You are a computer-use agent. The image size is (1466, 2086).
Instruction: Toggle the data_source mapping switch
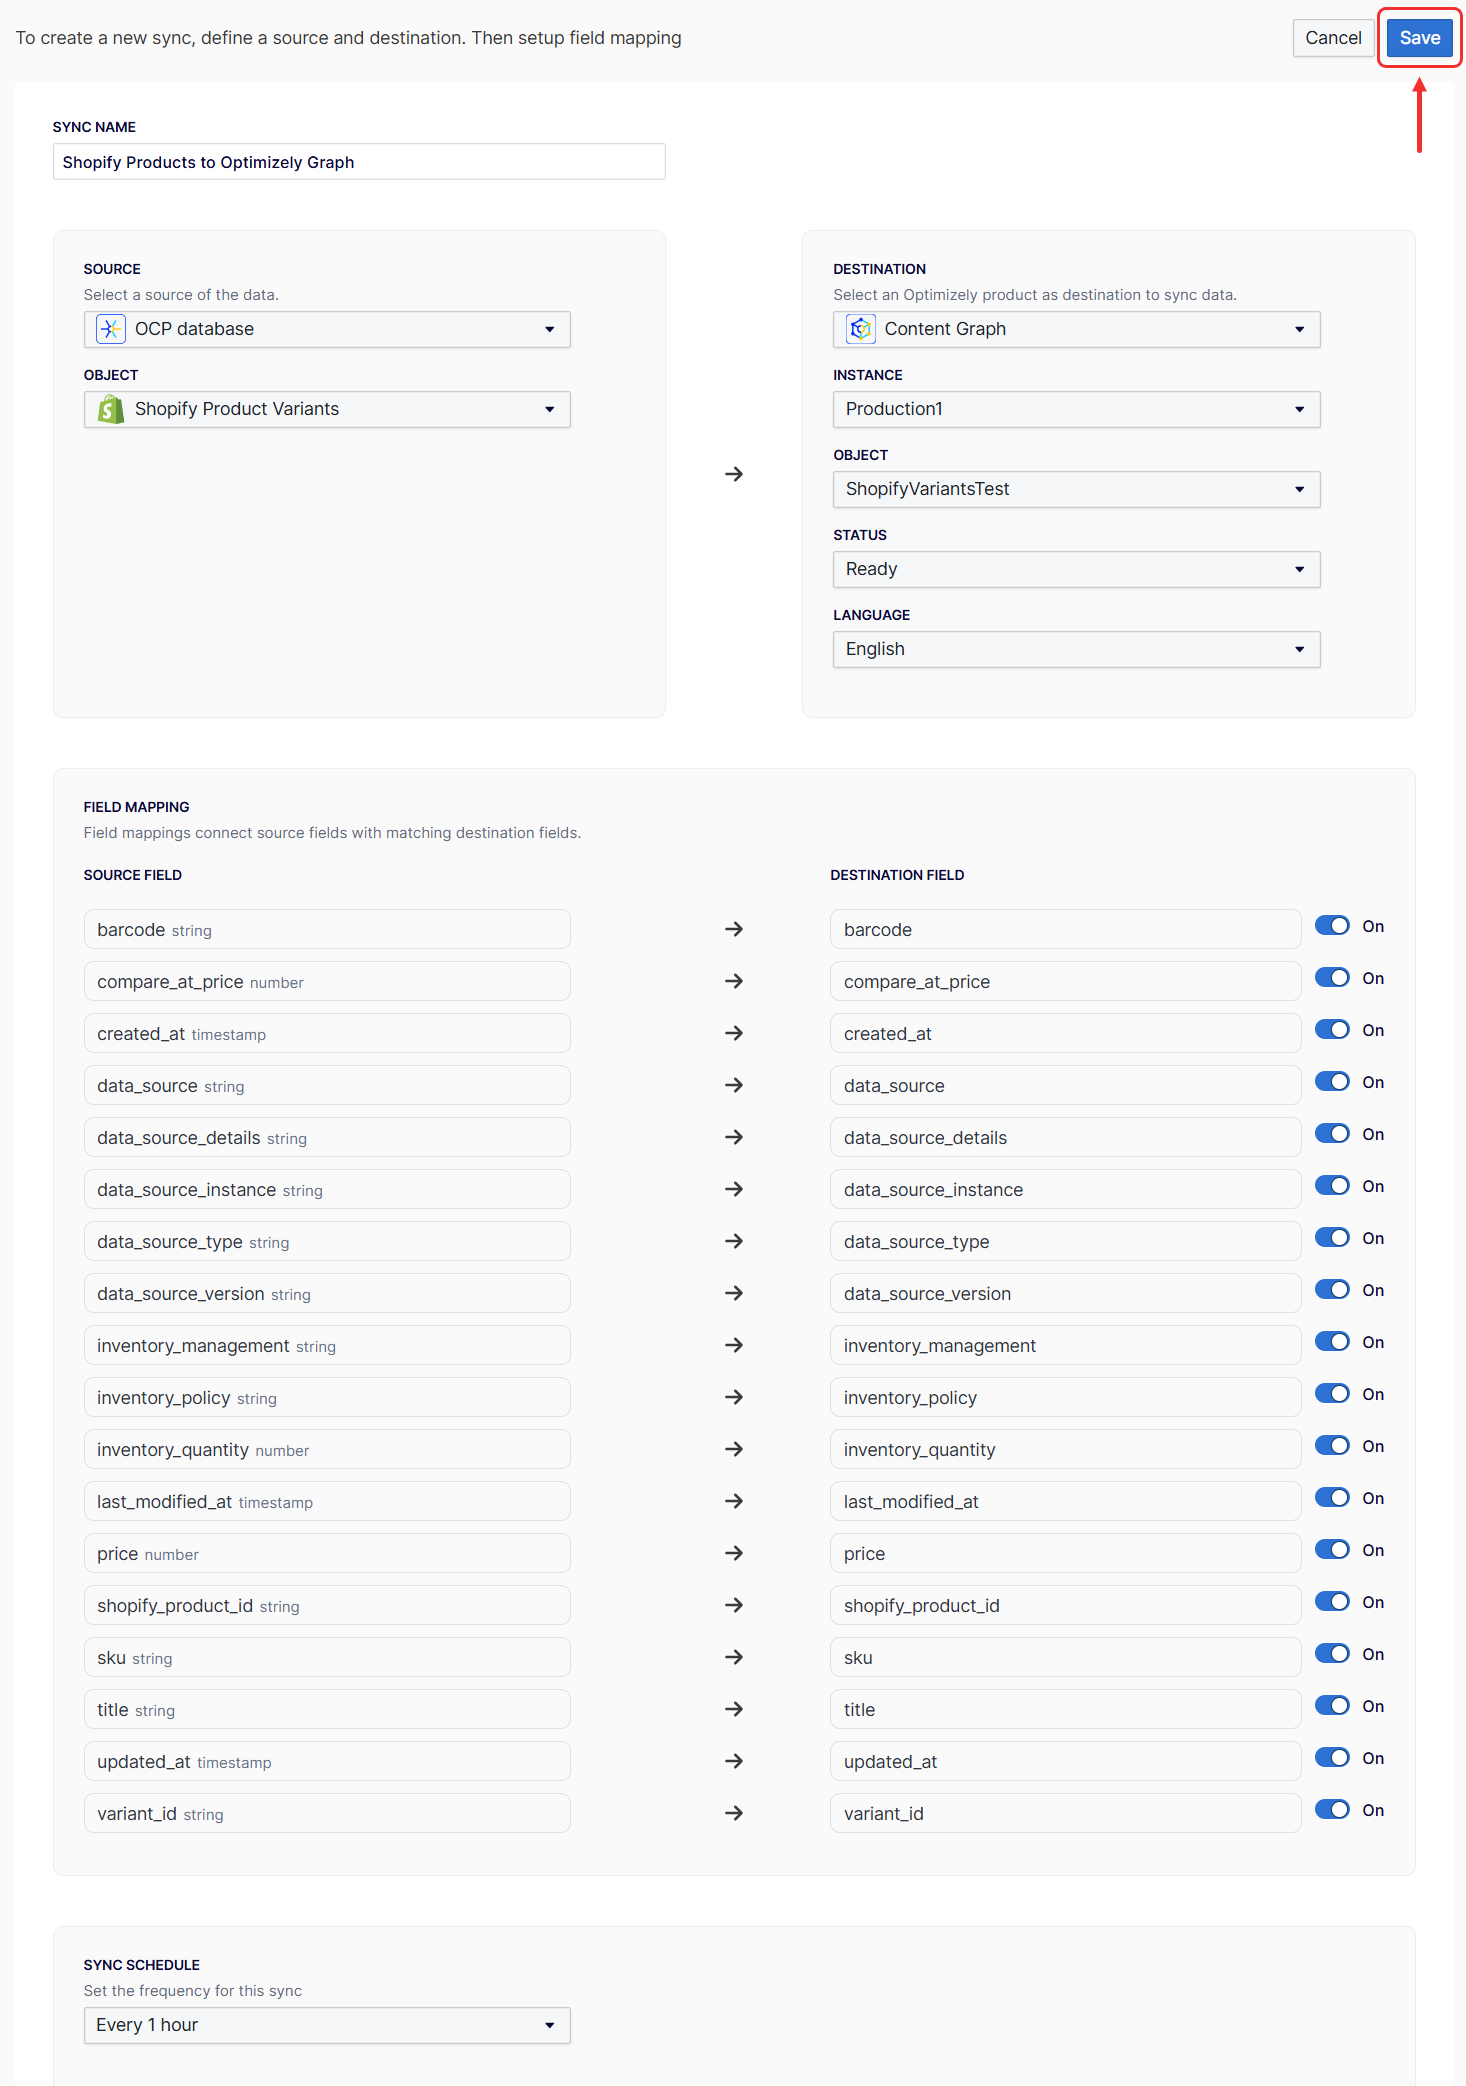(x=1332, y=1082)
